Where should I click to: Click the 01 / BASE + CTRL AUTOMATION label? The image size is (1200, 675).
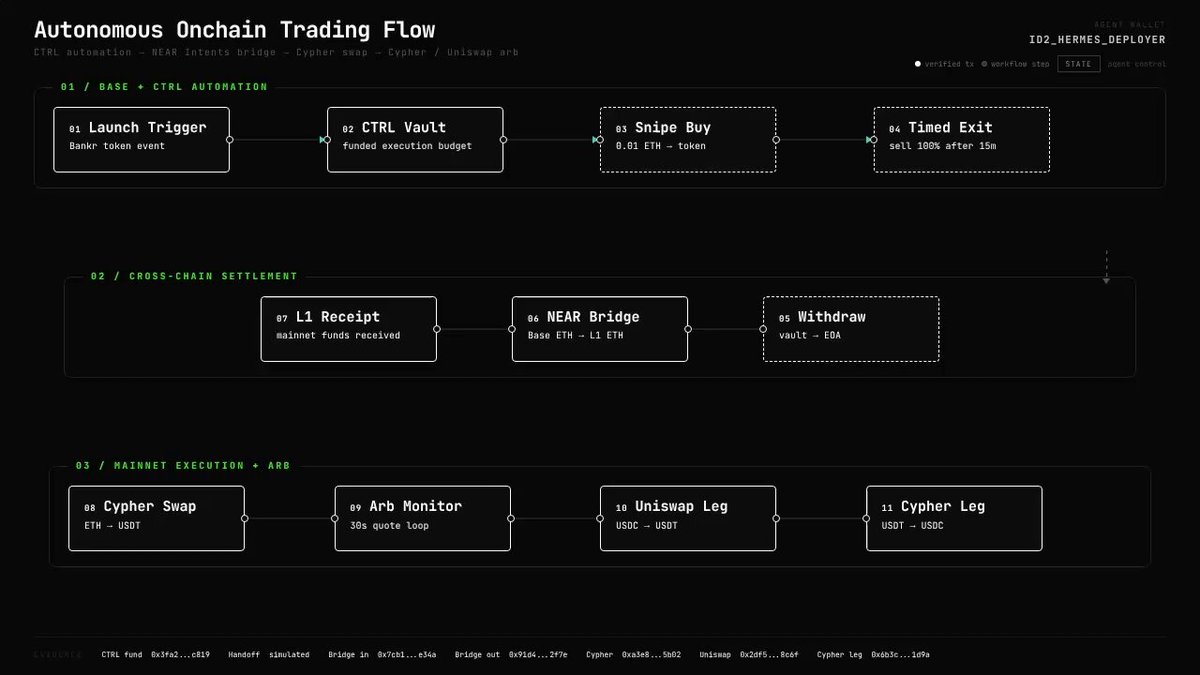(164, 87)
